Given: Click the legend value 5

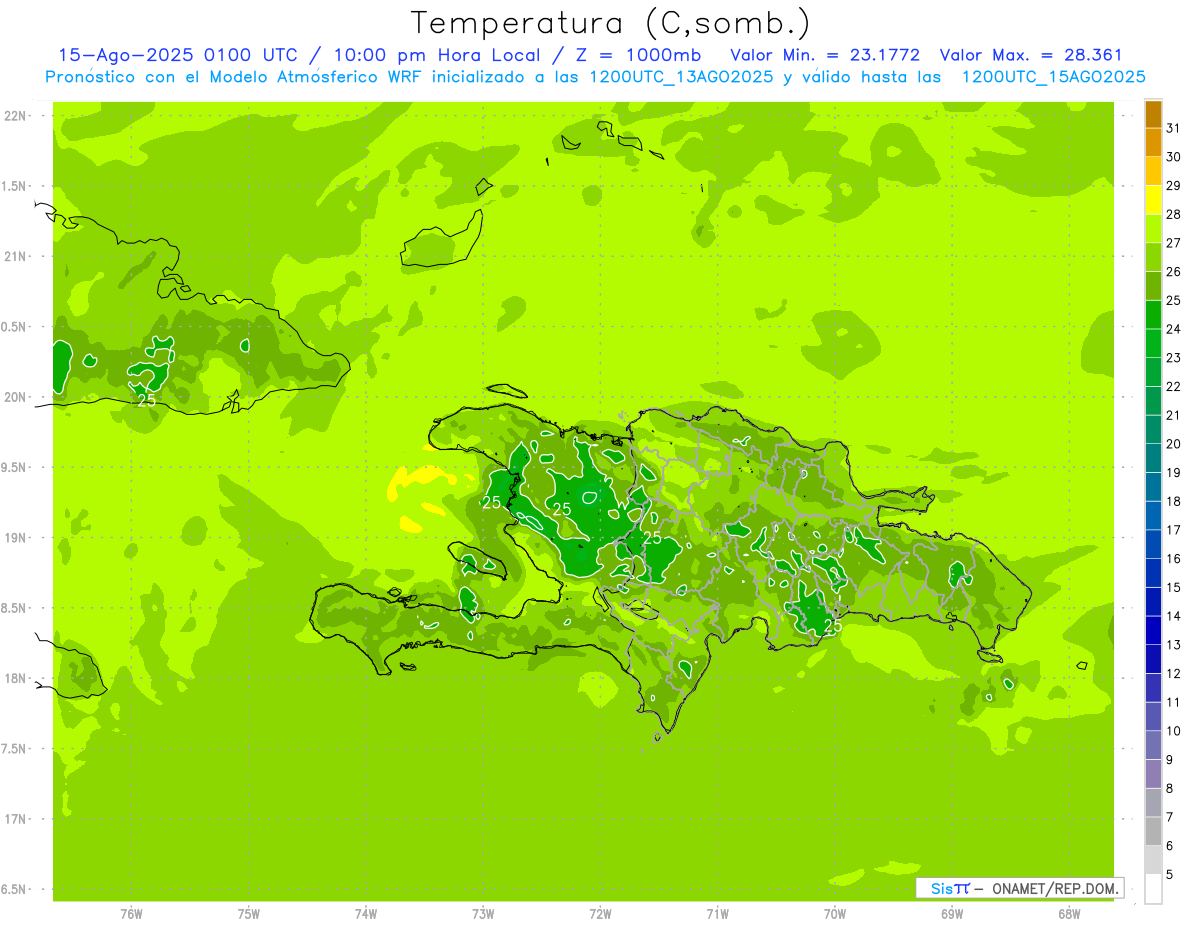Looking at the screenshot, I should pyautogui.click(x=1170, y=874).
